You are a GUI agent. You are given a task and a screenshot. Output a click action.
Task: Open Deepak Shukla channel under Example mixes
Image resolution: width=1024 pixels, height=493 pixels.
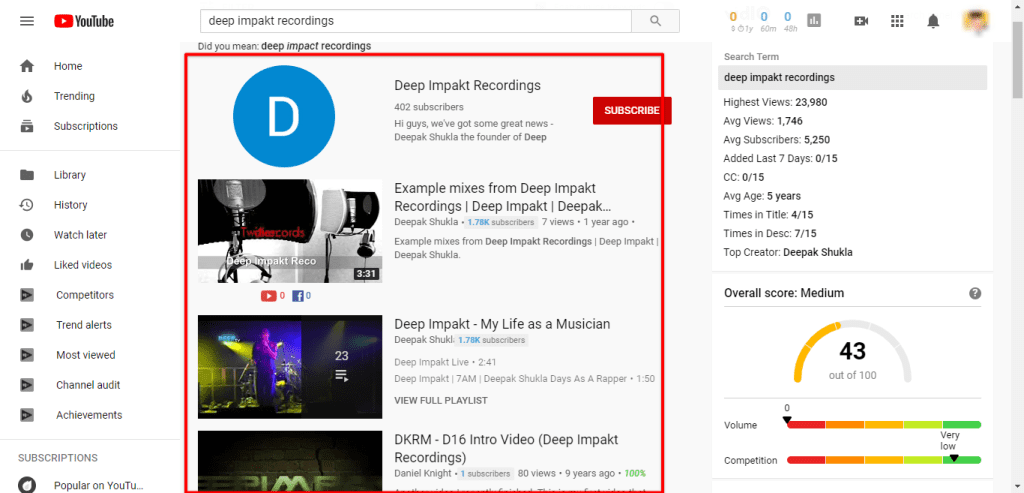(x=426, y=222)
